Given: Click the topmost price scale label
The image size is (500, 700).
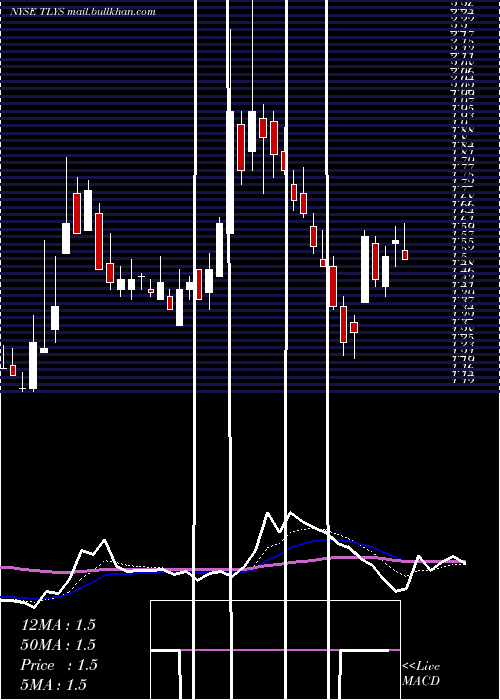Looking at the screenshot, I should click(x=462, y=4).
